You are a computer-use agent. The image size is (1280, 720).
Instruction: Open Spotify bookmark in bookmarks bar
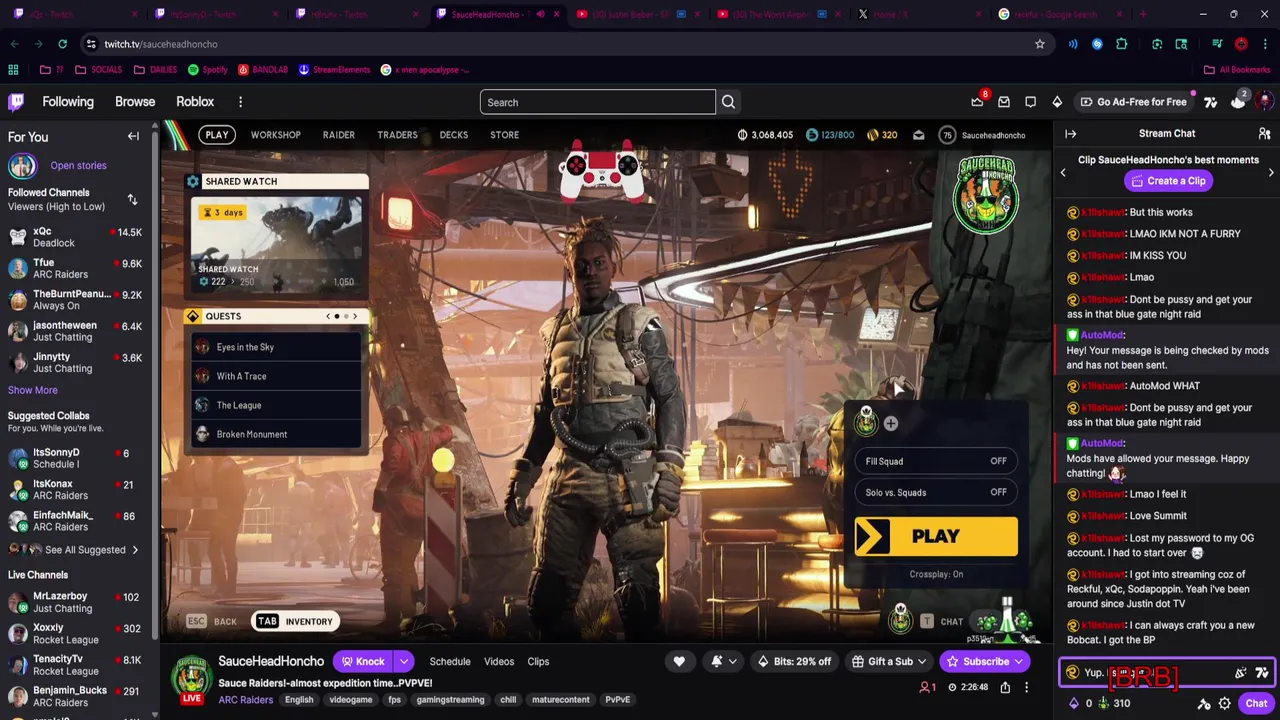(208, 70)
